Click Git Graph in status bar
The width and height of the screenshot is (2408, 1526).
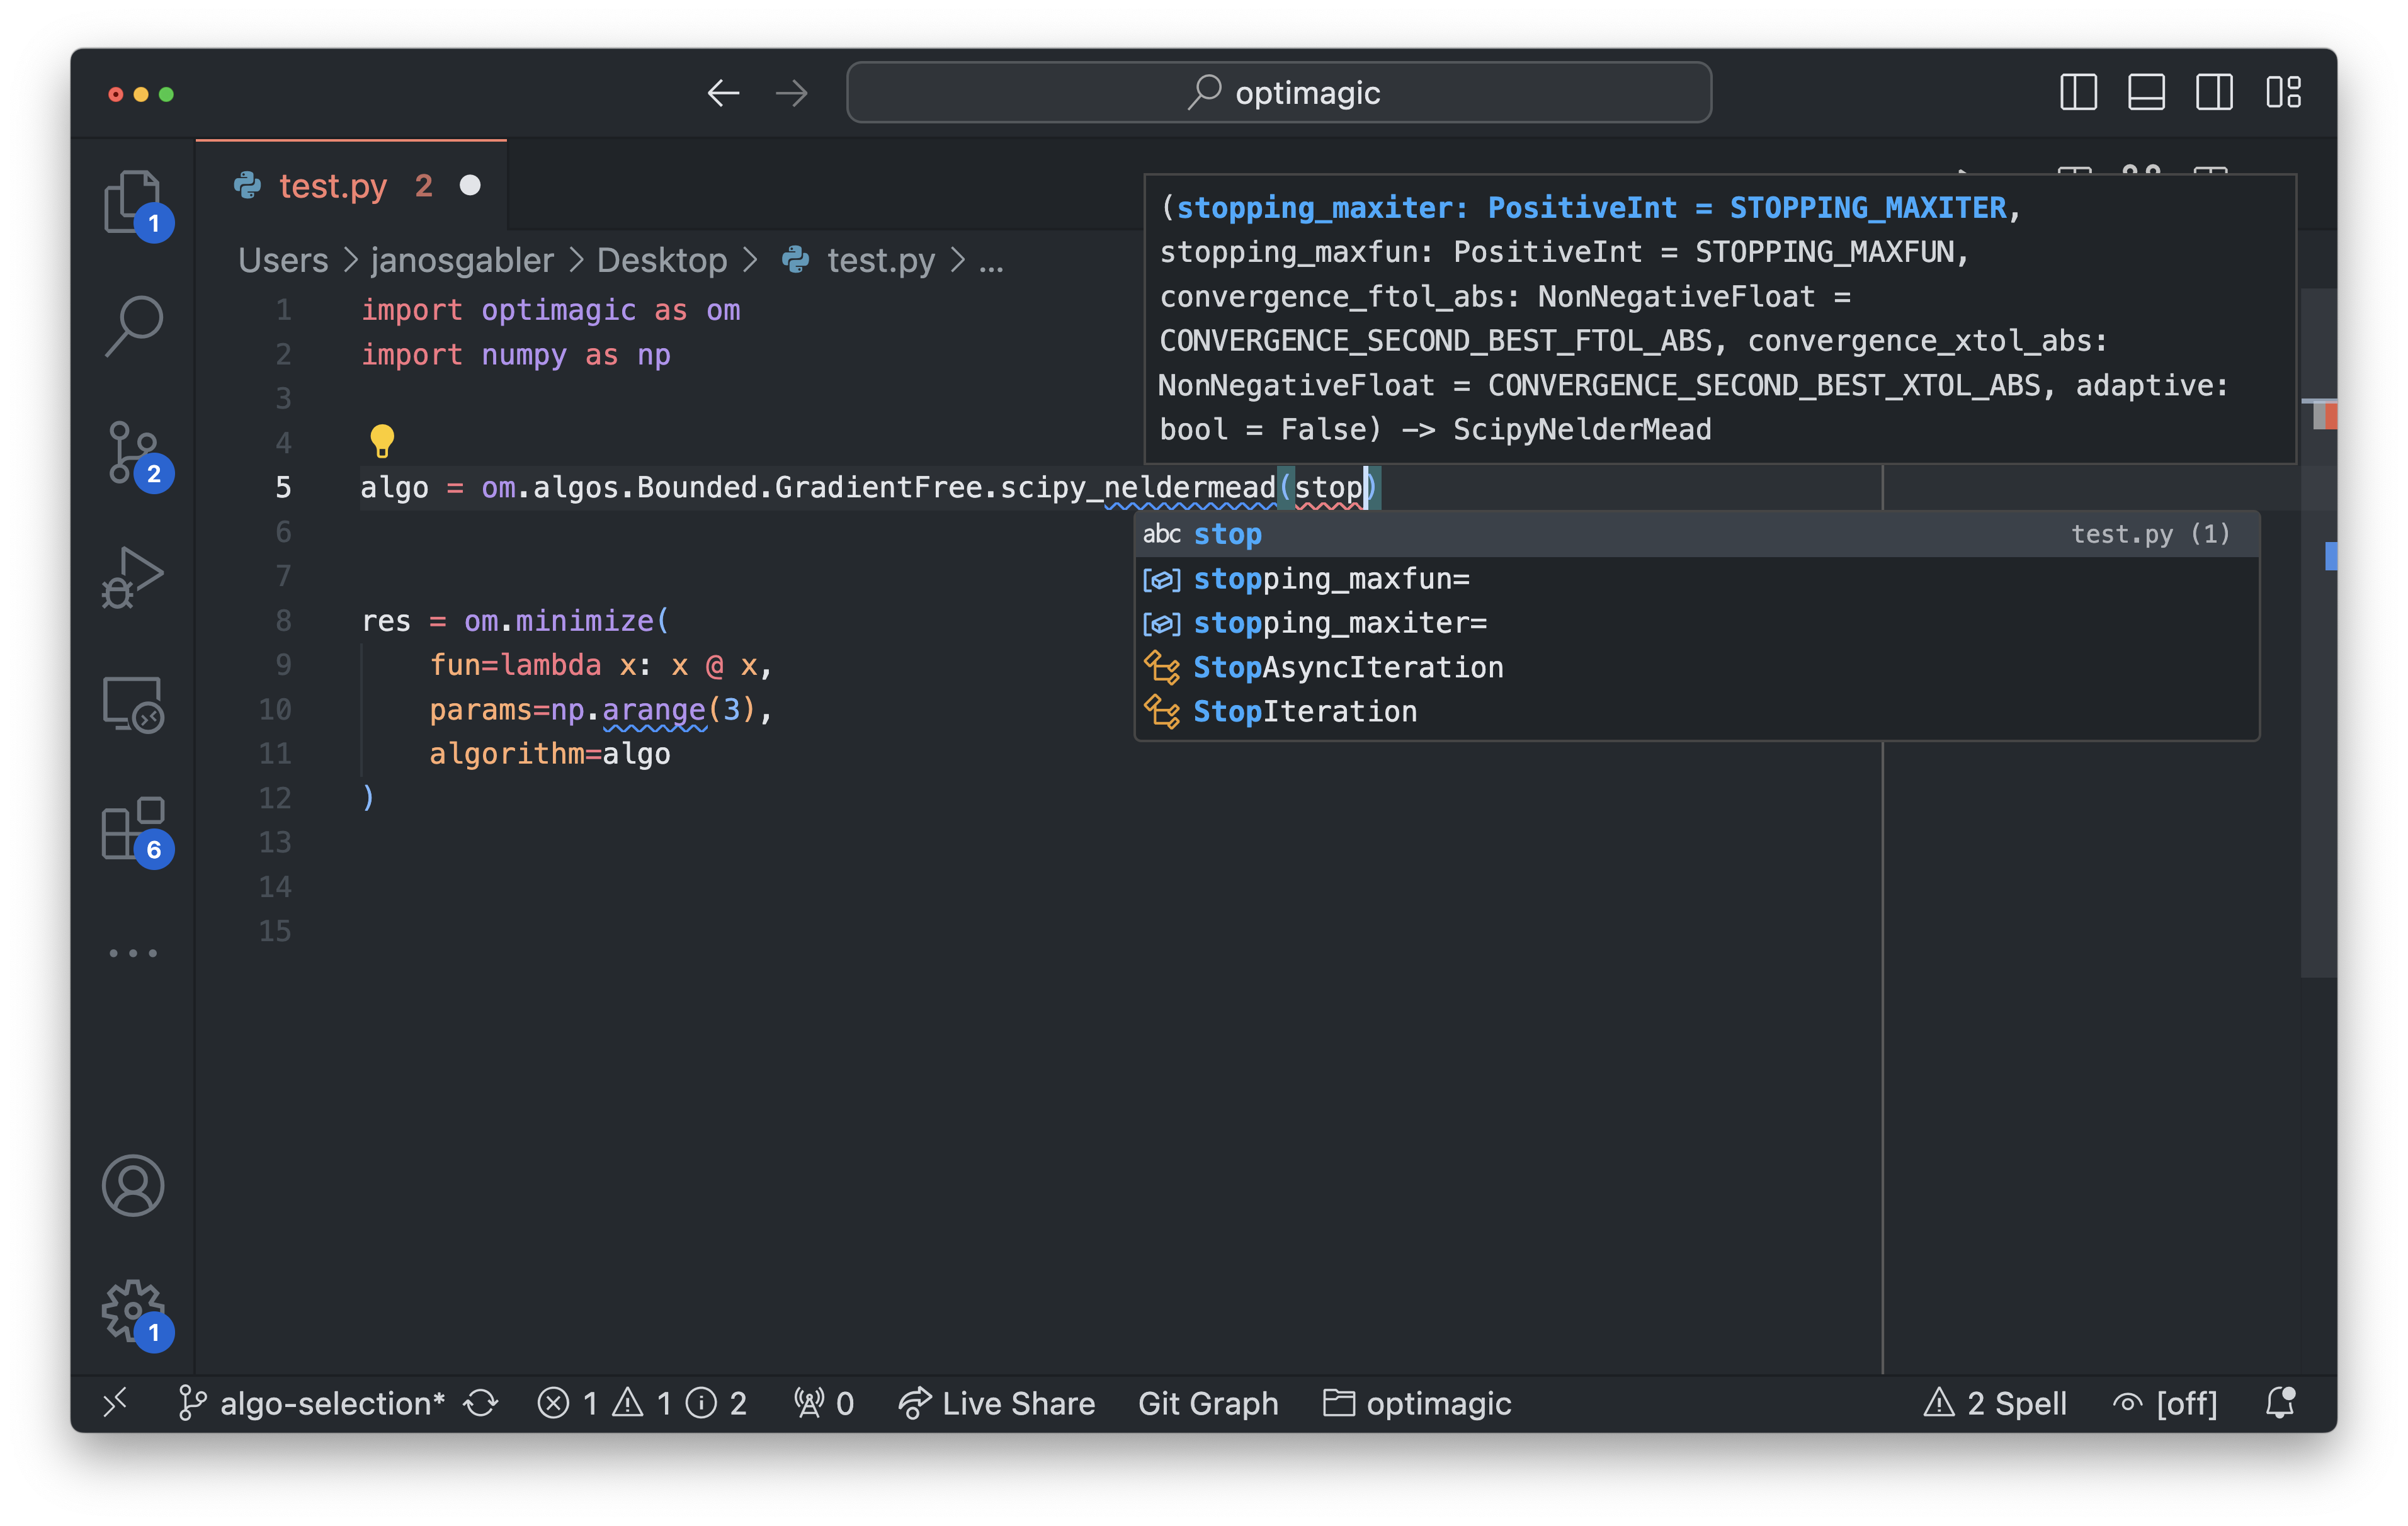(1208, 1403)
